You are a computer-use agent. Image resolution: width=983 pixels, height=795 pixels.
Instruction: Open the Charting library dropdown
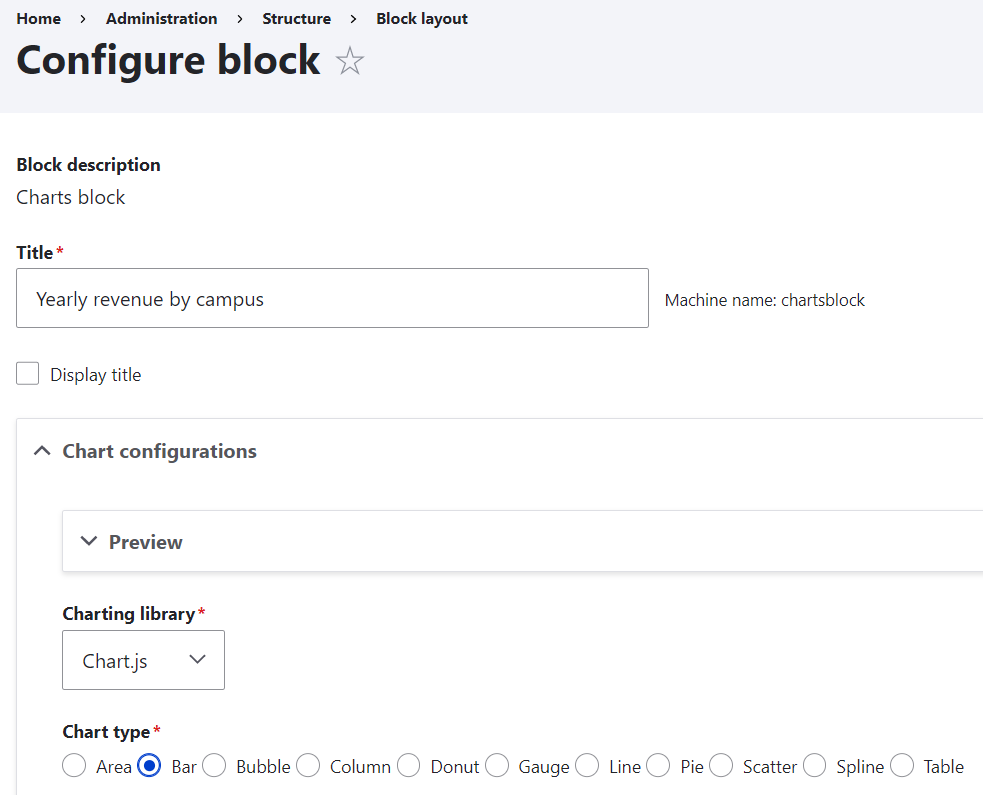(x=143, y=660)
